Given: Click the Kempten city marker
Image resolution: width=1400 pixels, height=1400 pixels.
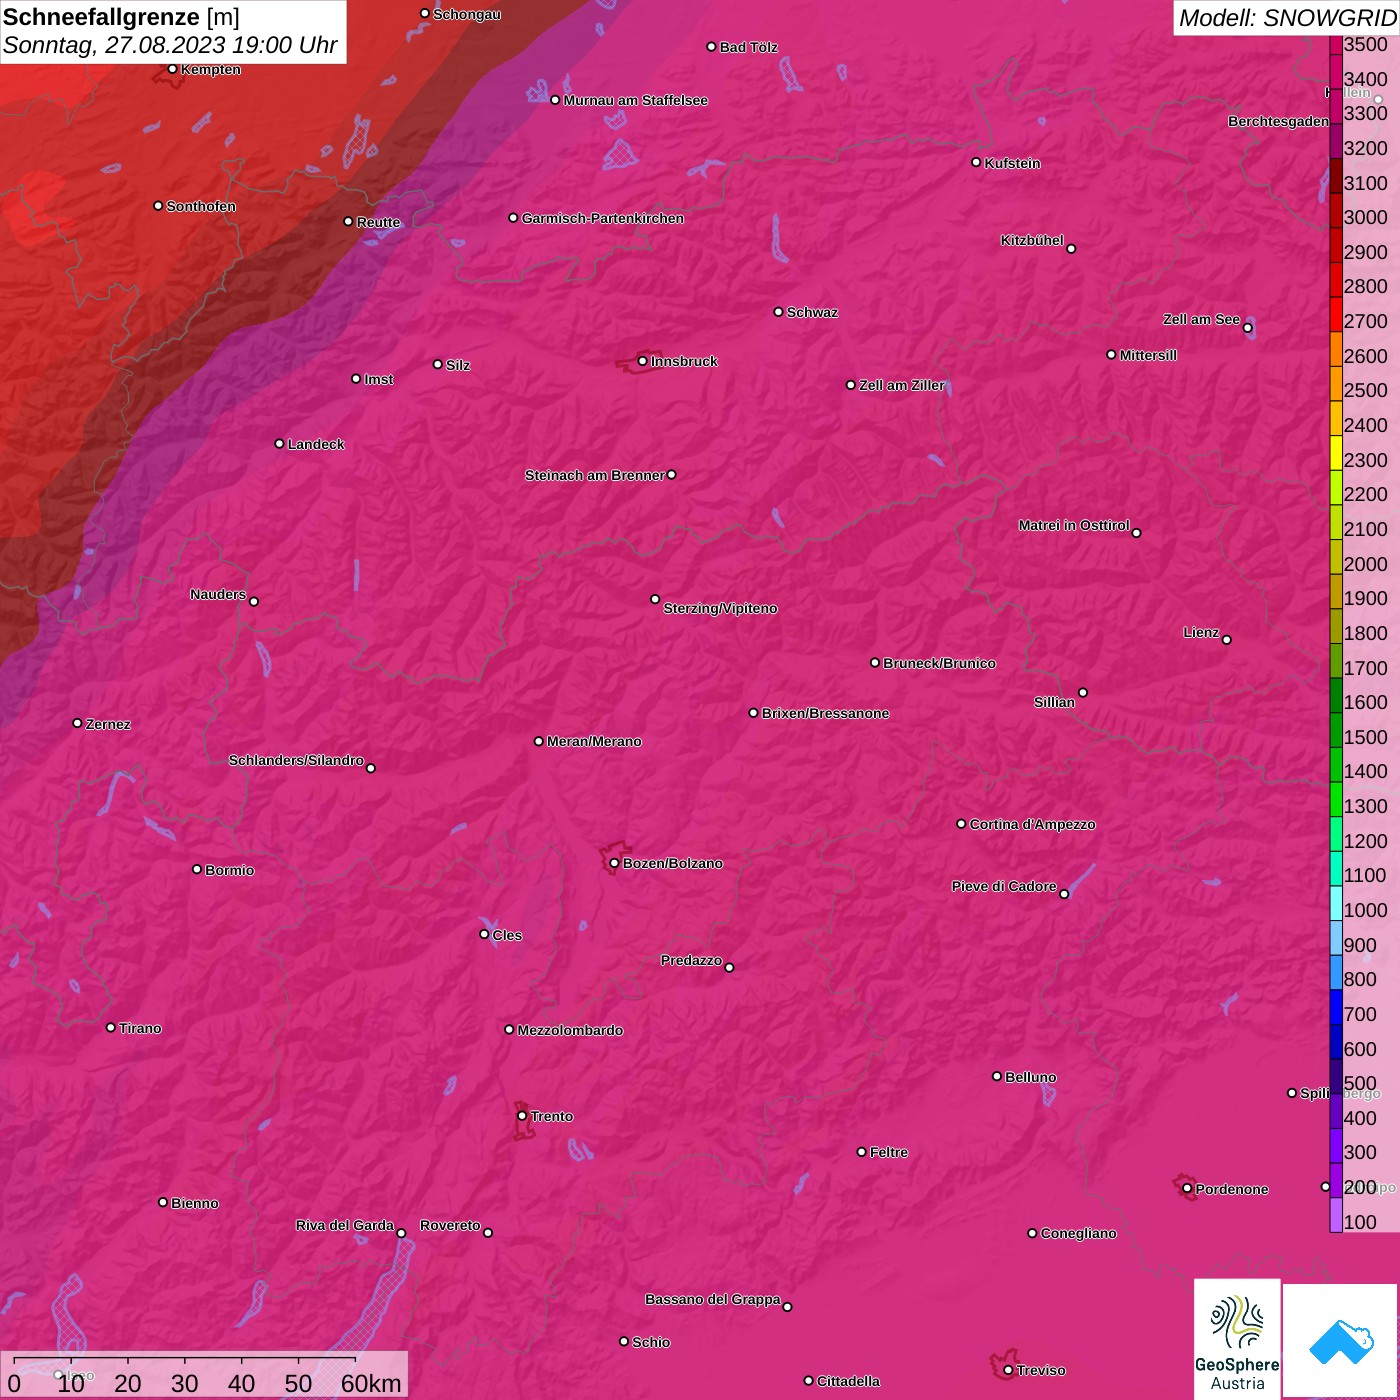Looking at the screenshot, I should click(172, 69).
